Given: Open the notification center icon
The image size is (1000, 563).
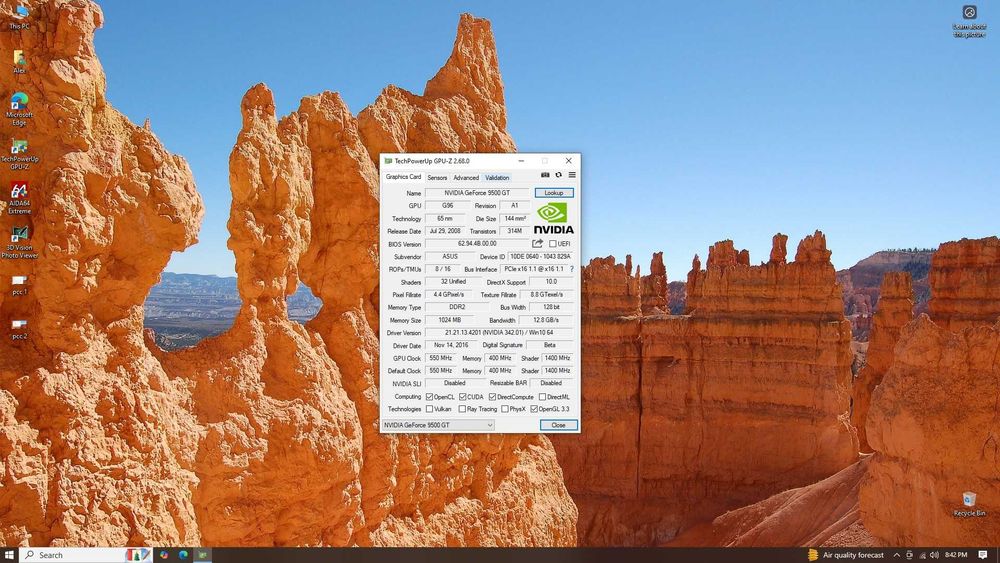Looking at the screenshot, I should 983,555.
